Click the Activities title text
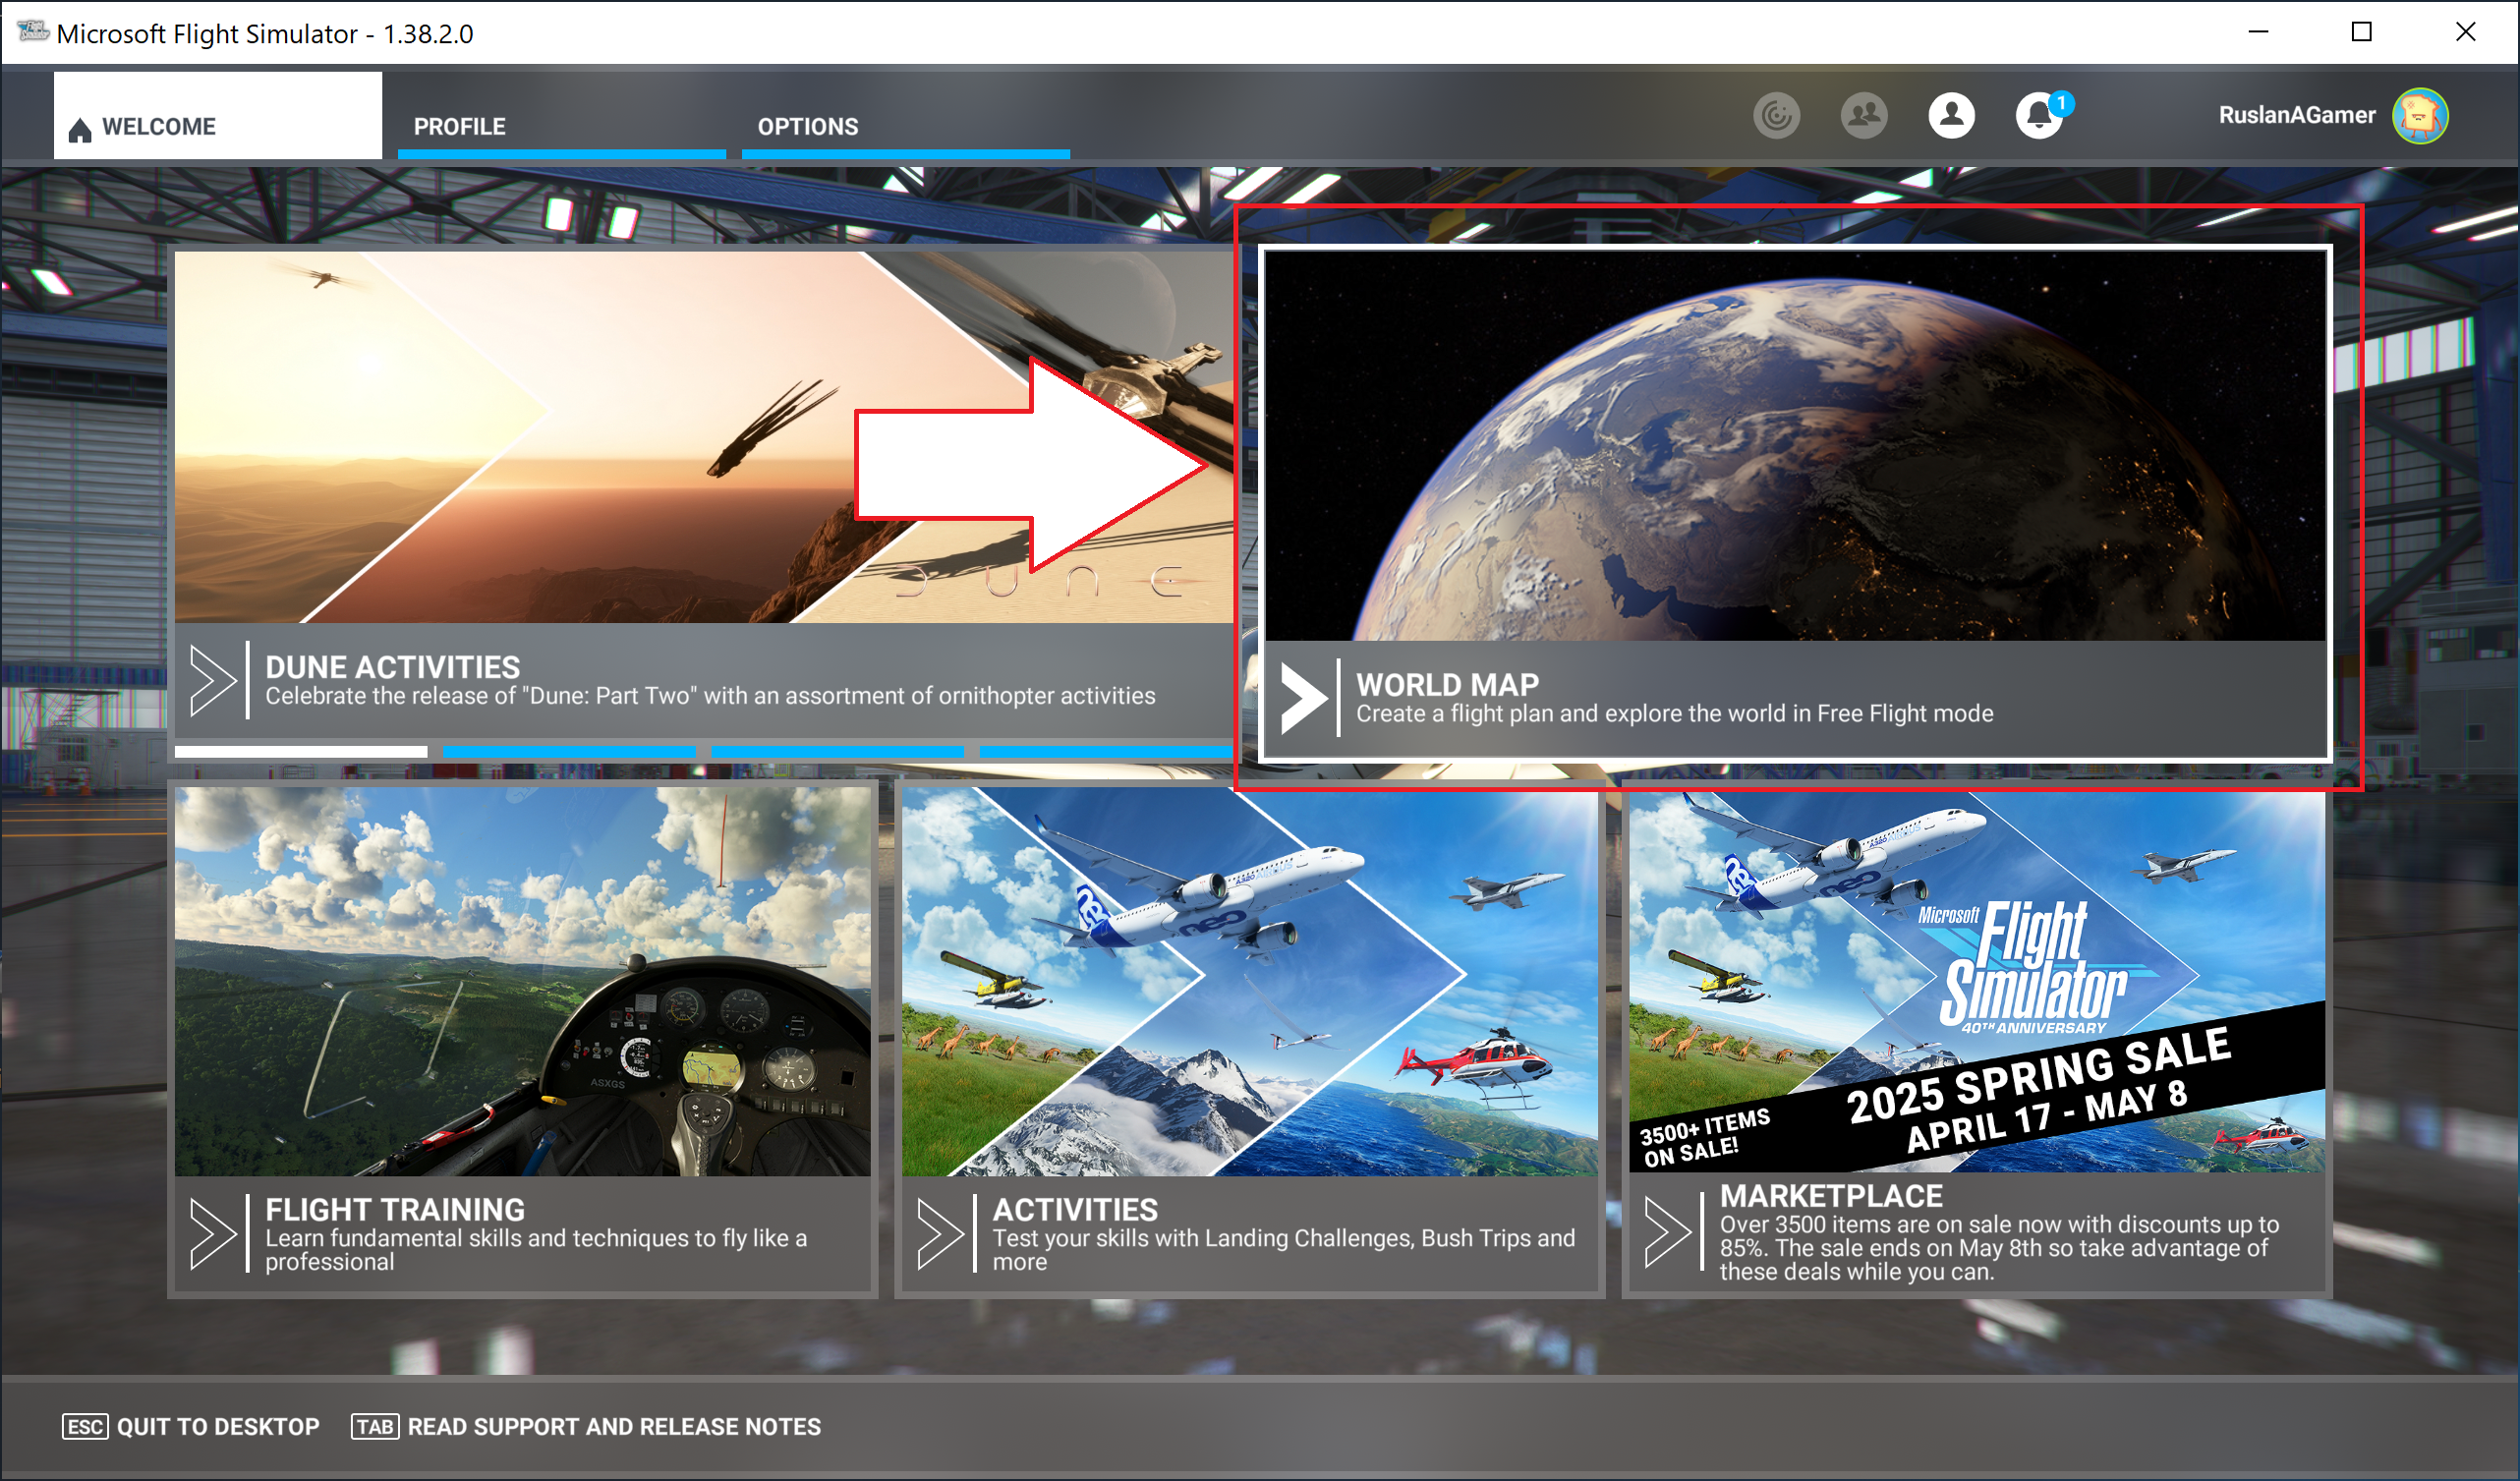The image size is (2520, 1481). 1075,1210
